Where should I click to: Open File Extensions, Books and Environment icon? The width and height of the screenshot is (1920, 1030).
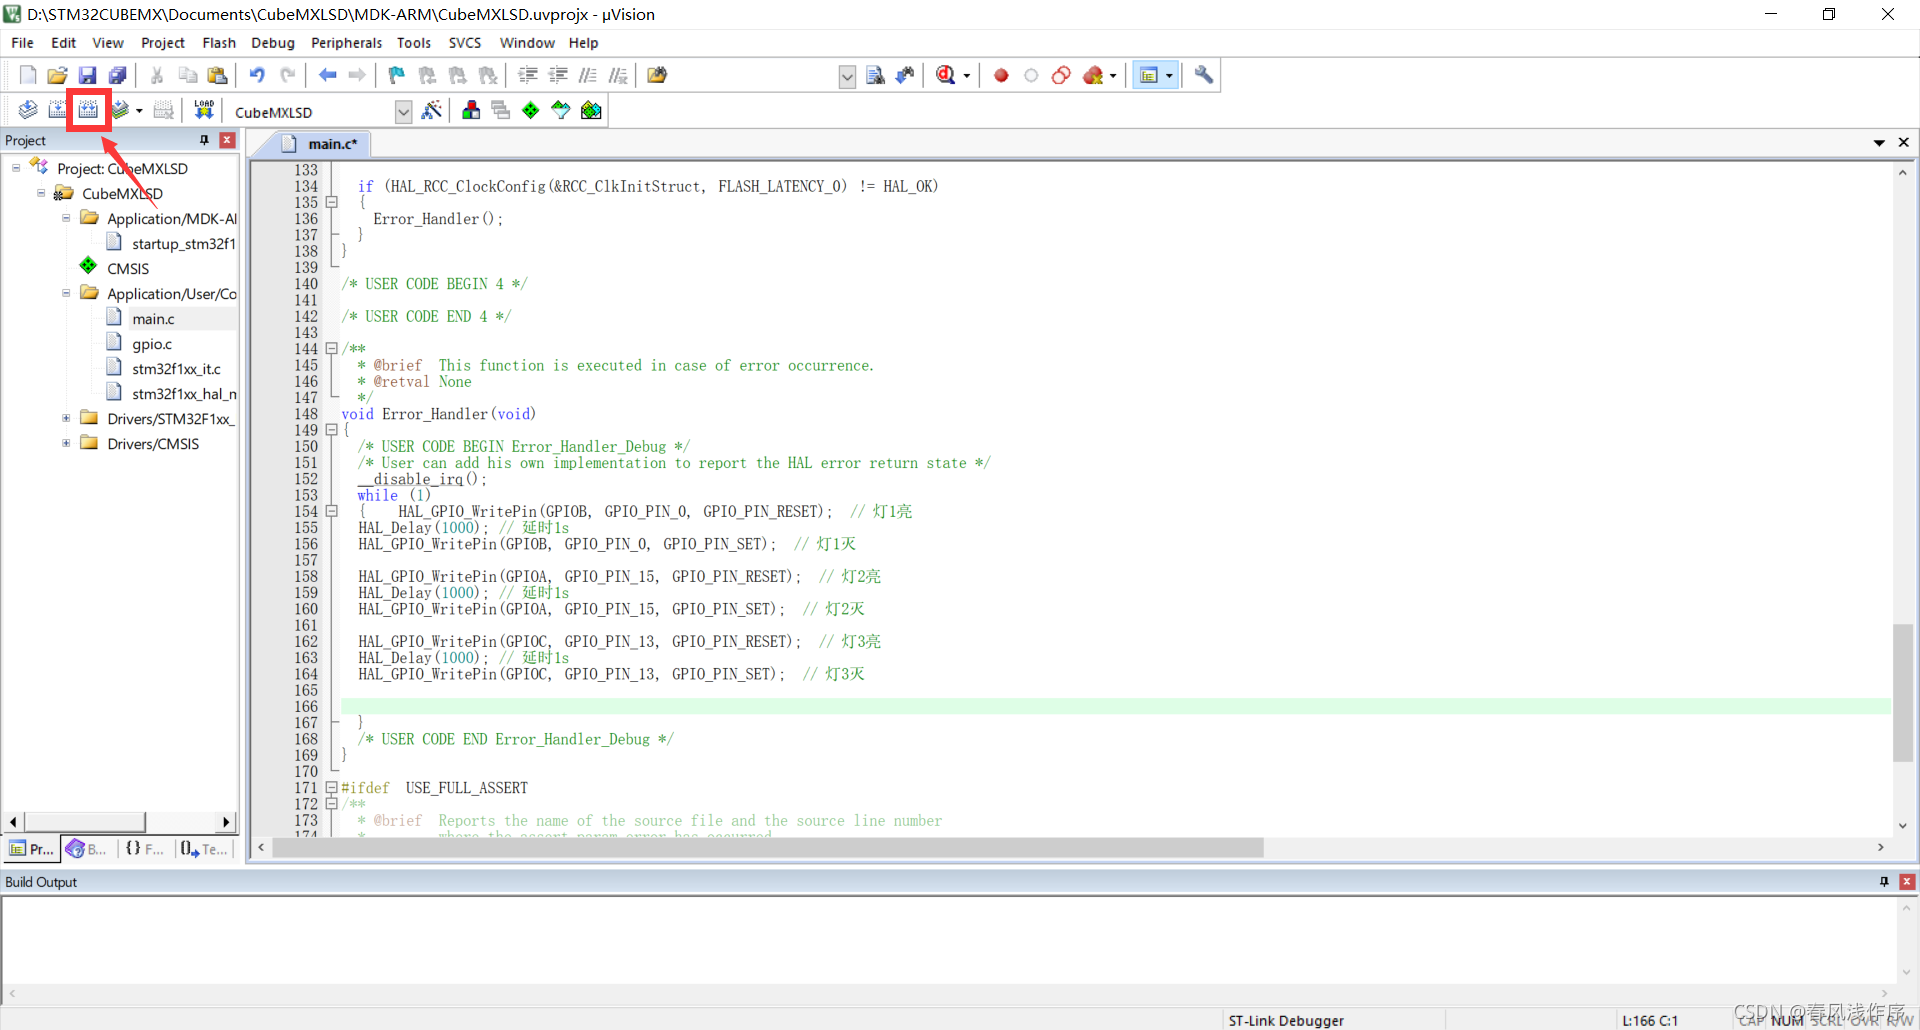pos(471,110)
